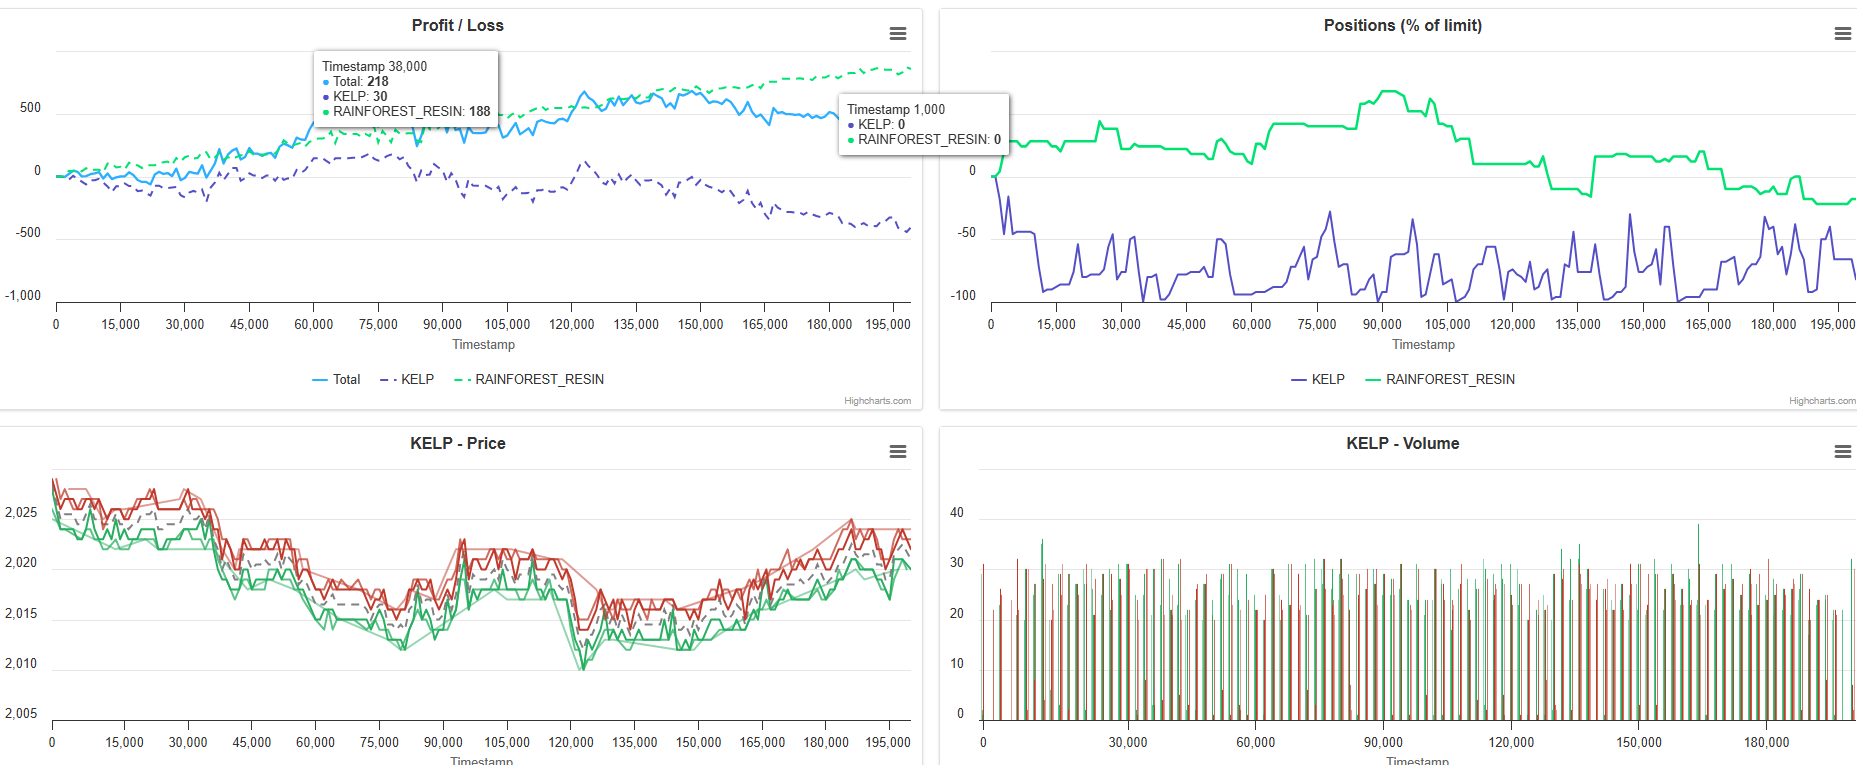Click the Timestamp axis label under Positions chart

[1424, 345]
